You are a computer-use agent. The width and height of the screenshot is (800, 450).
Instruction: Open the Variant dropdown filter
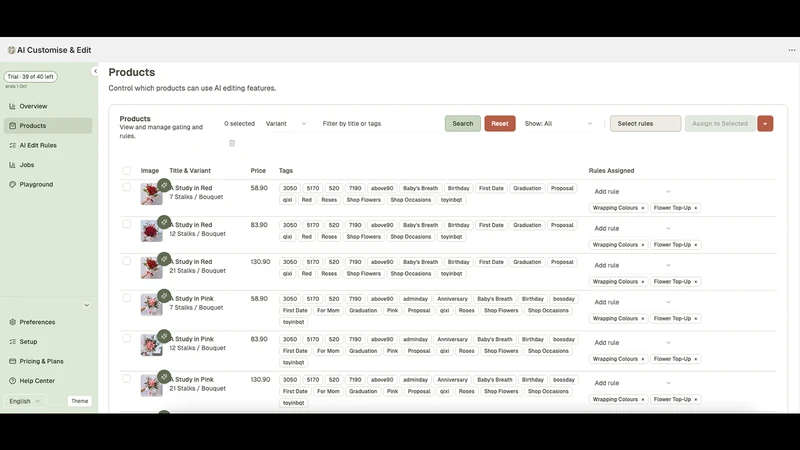286,123
